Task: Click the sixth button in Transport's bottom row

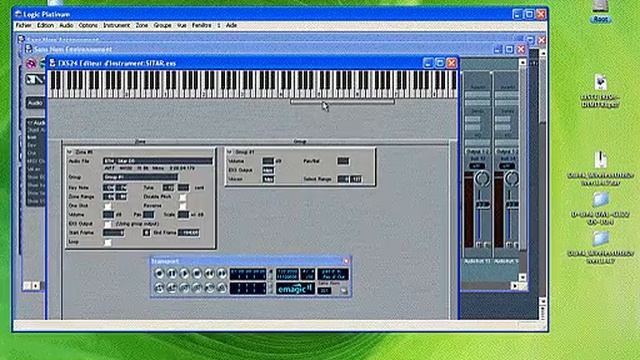Action: pos(222,288)
